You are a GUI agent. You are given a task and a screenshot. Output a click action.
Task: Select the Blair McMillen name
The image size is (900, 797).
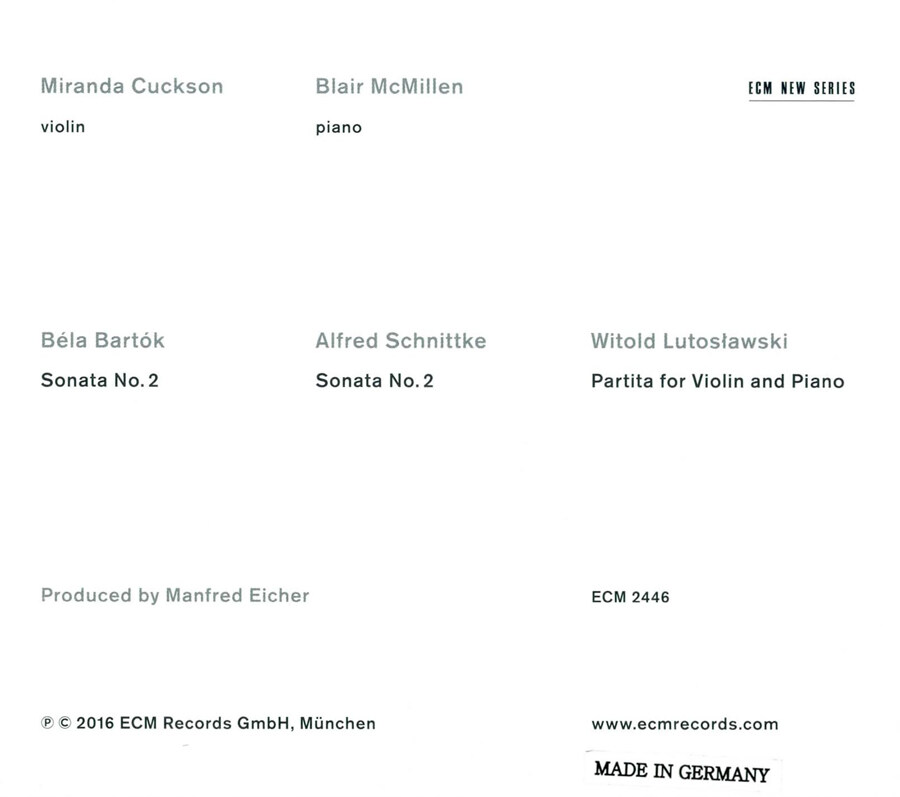(x=389, y=87)
